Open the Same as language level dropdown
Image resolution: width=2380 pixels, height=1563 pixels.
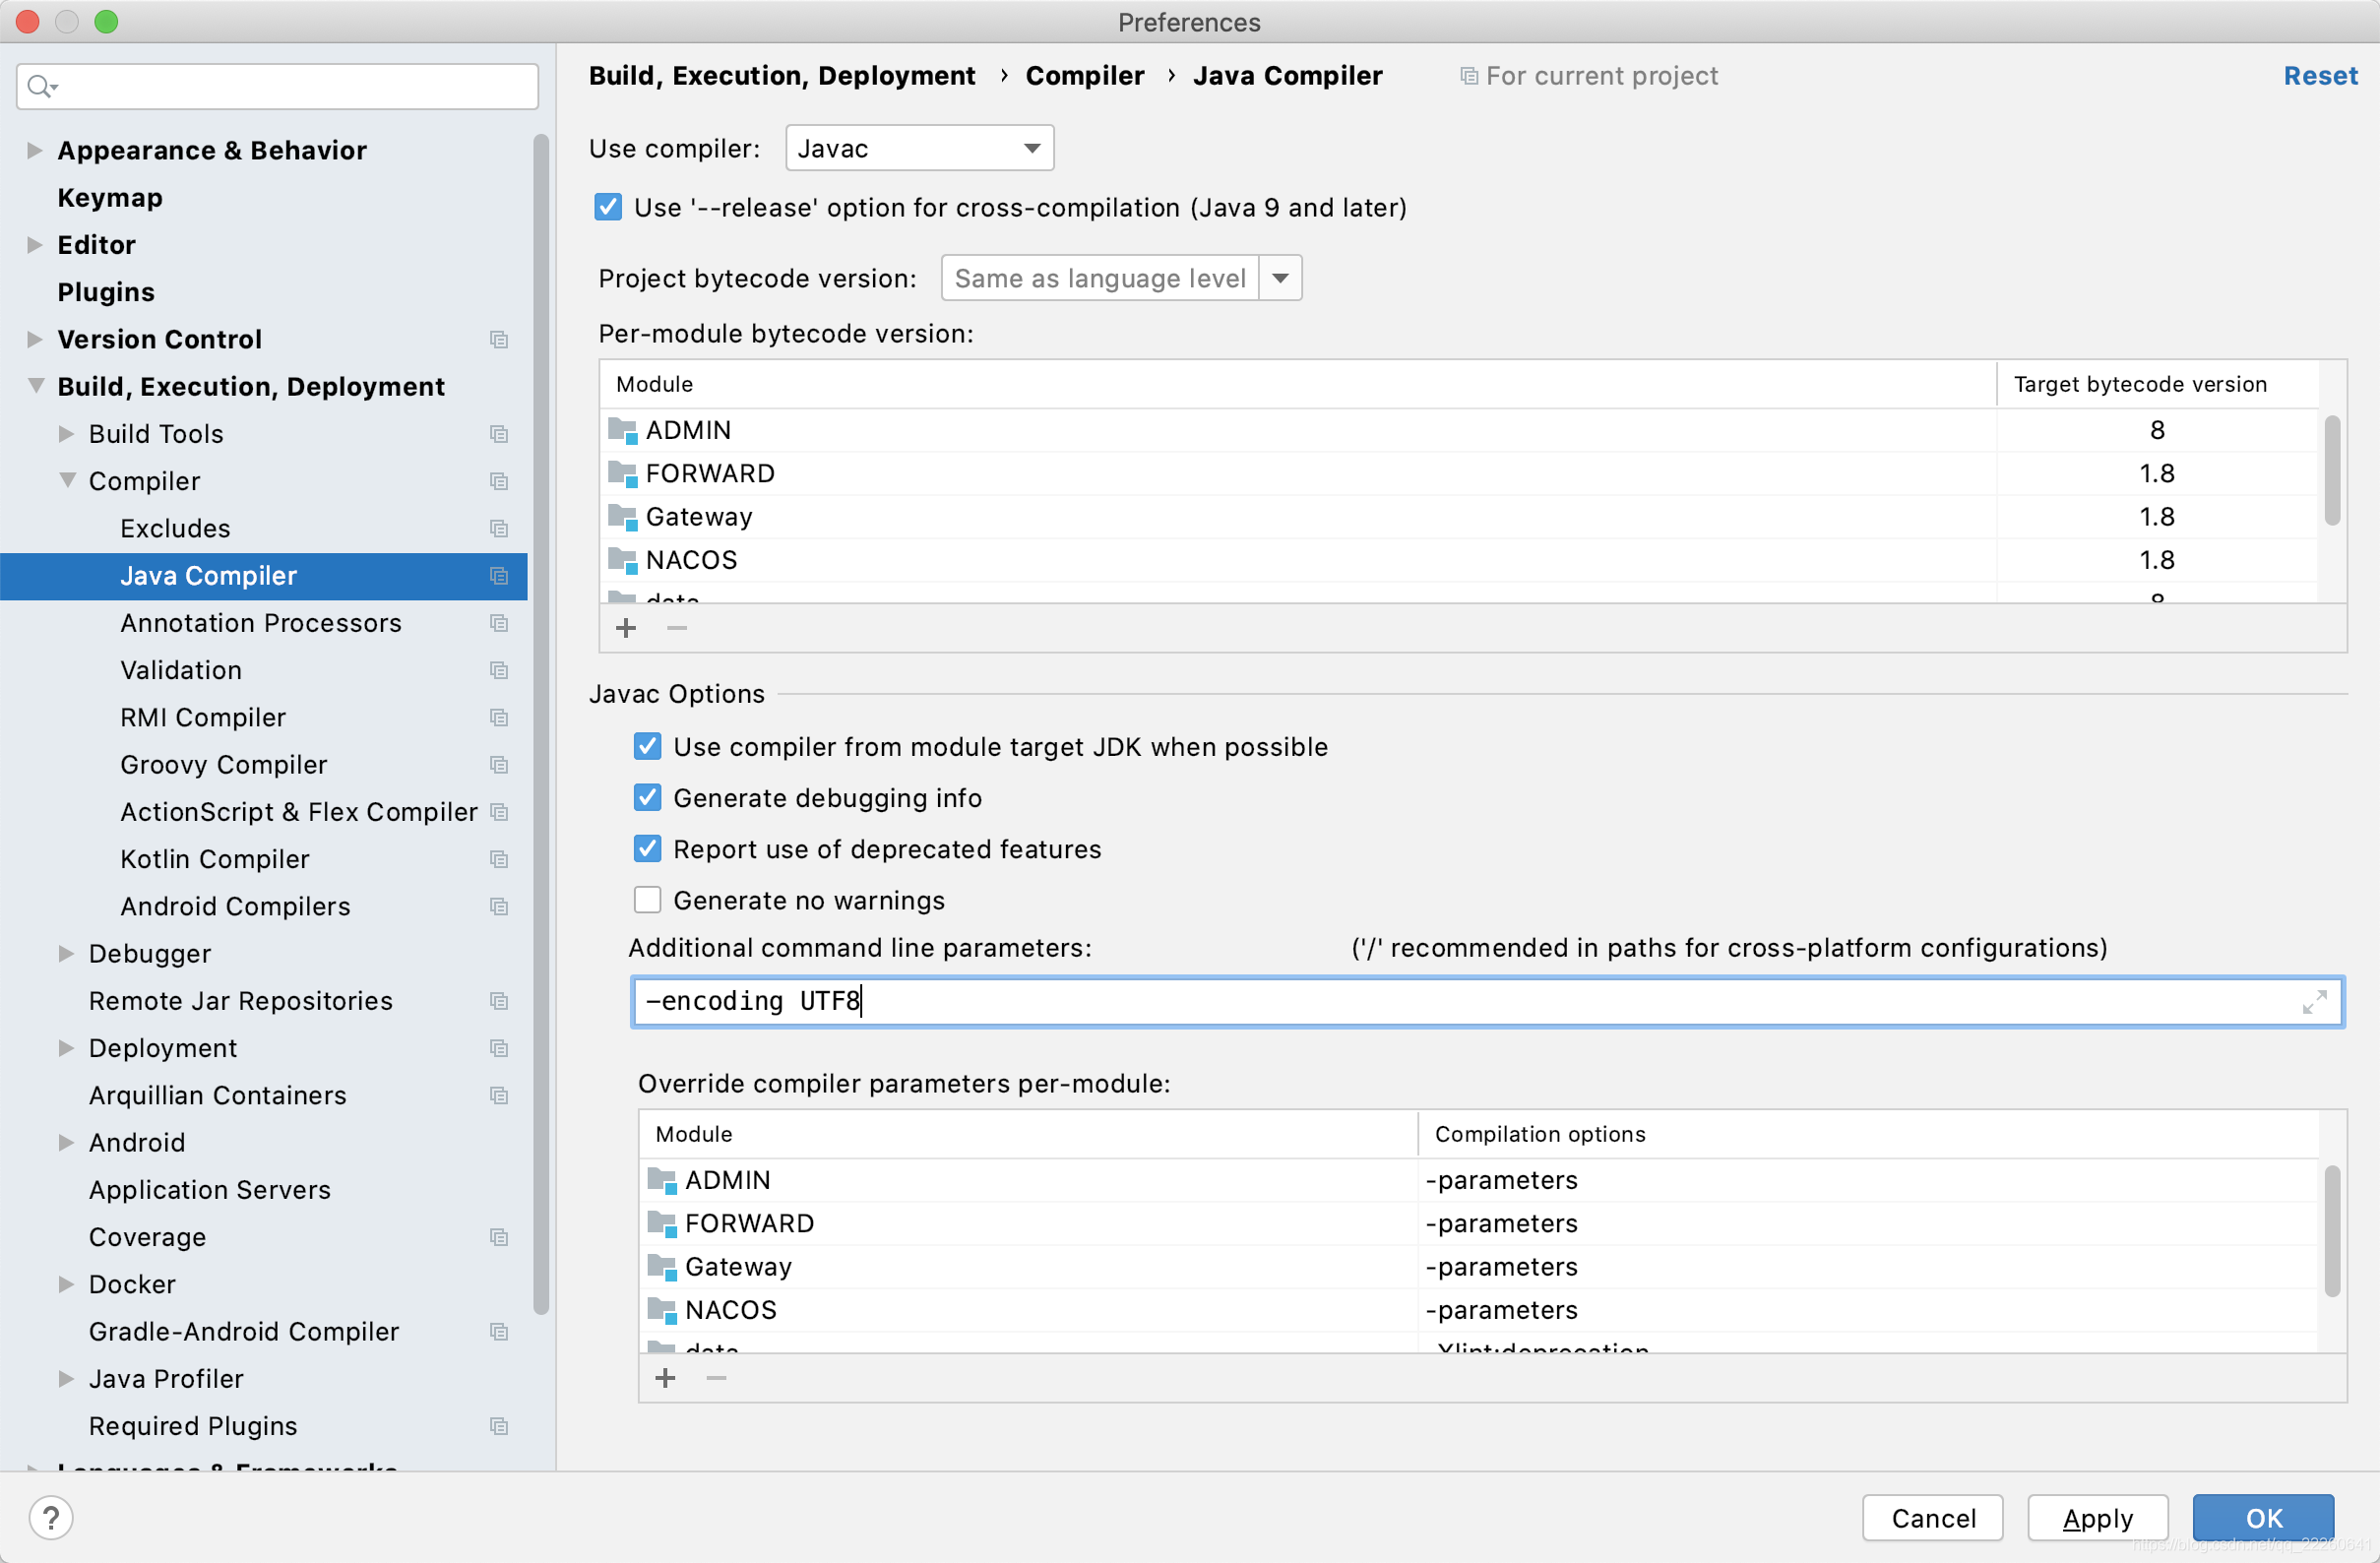coord(1281,278)
